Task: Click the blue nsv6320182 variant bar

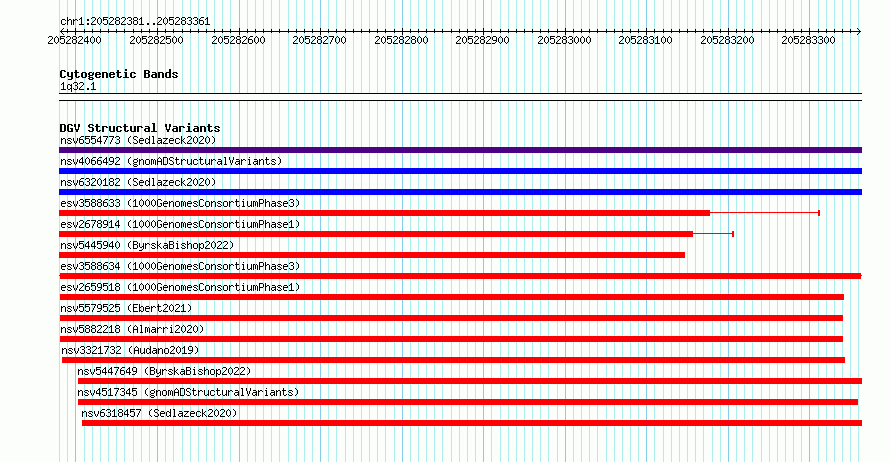Action: coord(460,192)
